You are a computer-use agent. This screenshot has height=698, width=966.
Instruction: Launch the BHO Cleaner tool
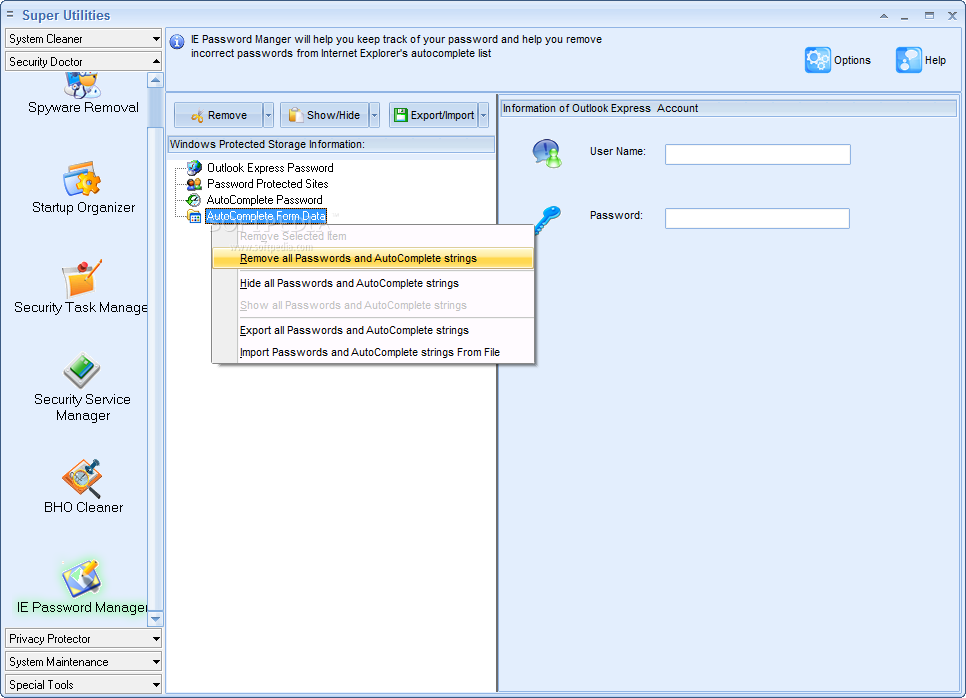[x=82, y=479]
